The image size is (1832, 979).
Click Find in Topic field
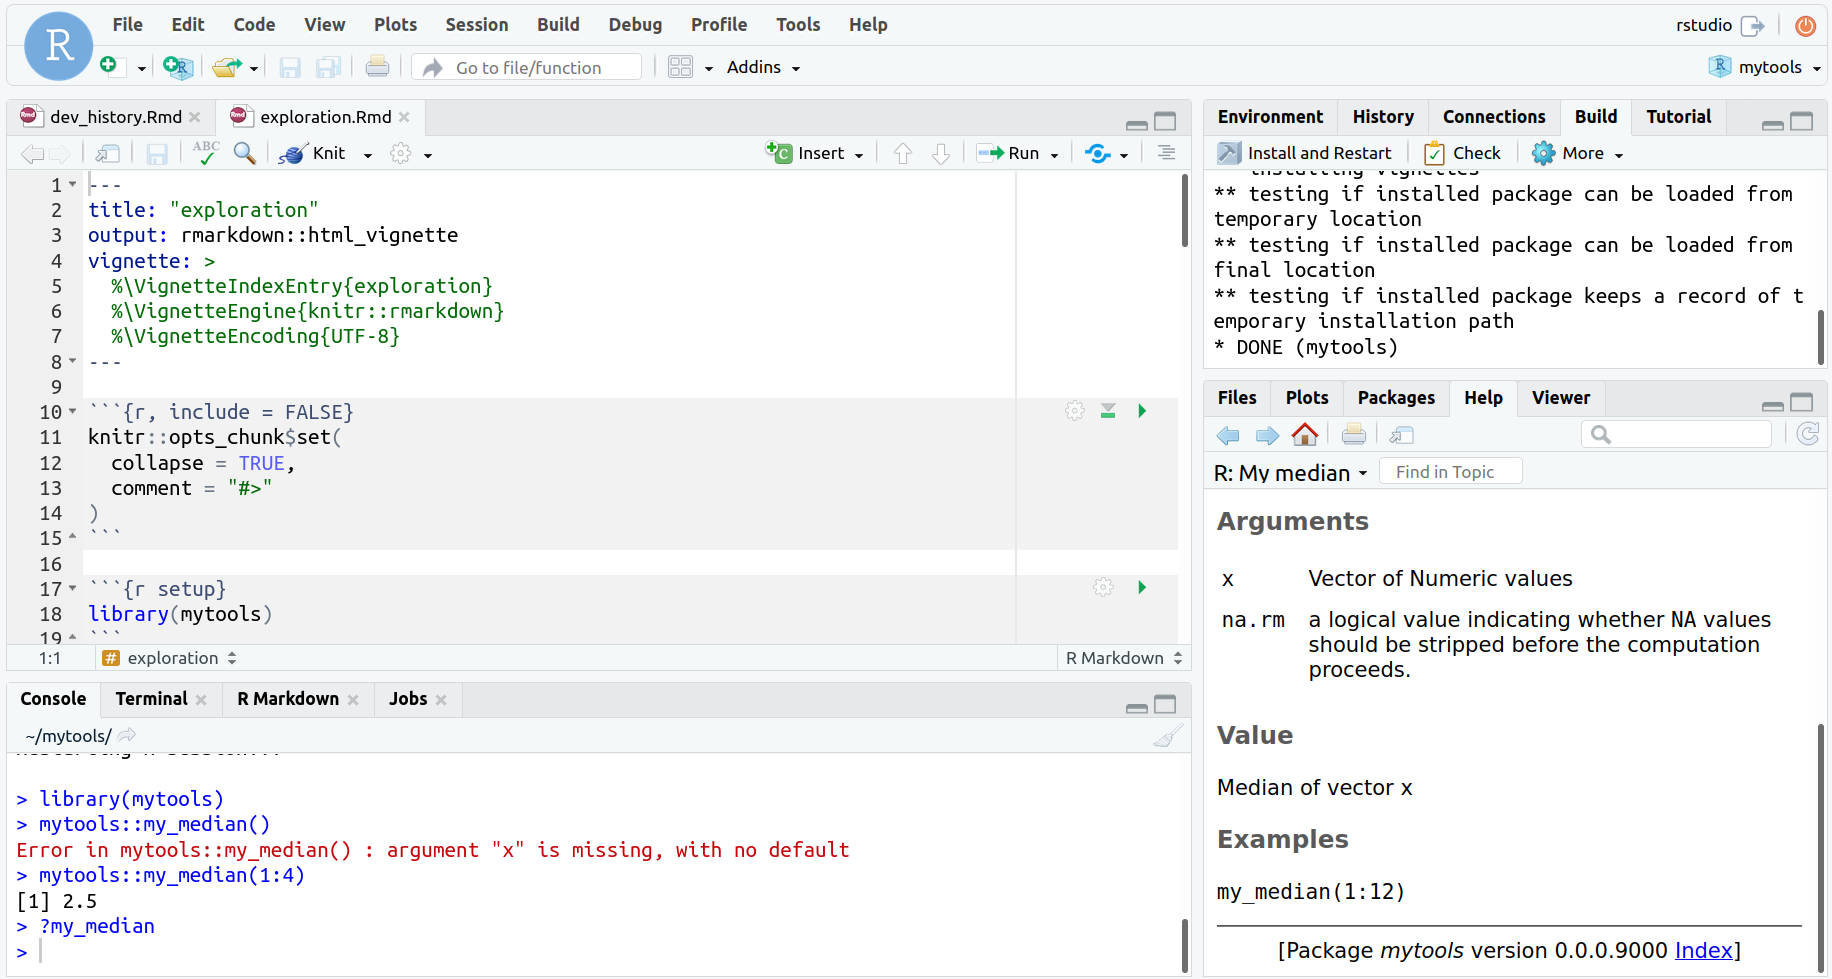coord(1450,472)
